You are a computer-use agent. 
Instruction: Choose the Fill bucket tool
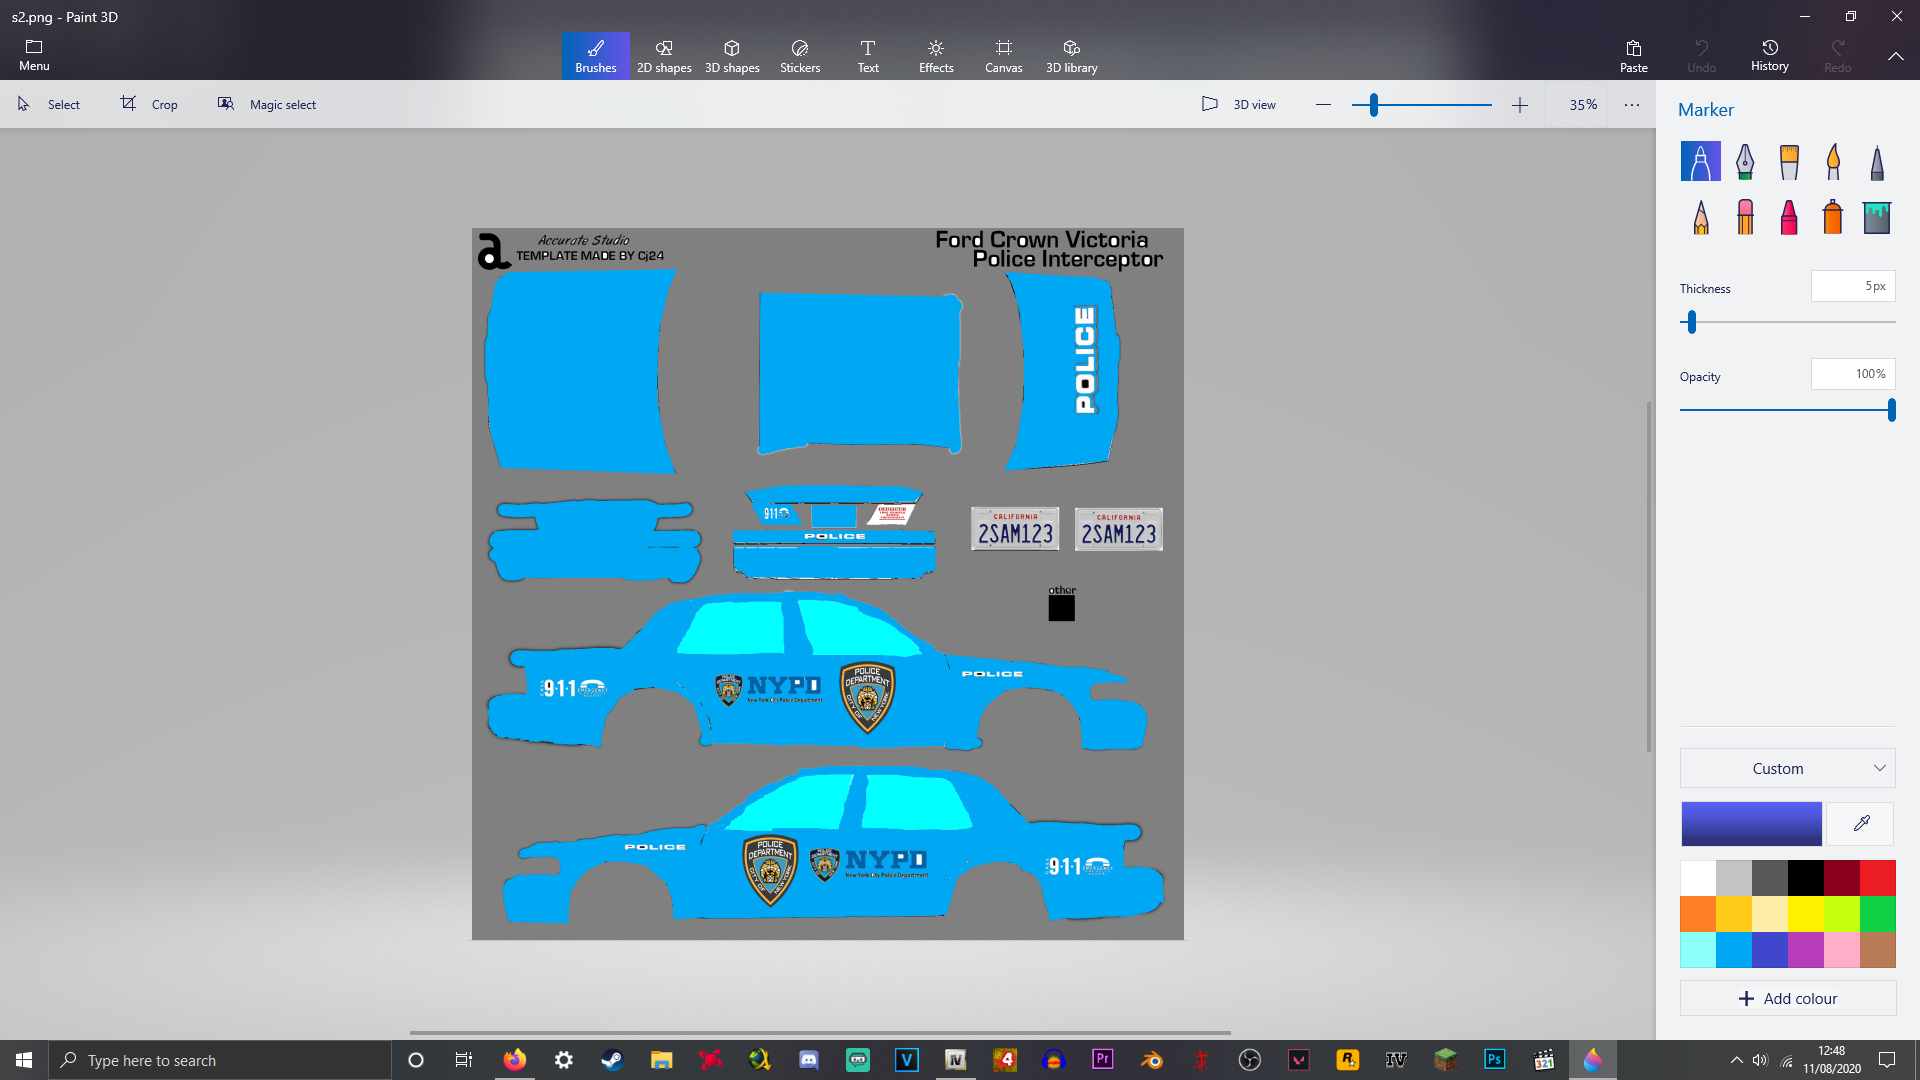tap(1877, 217)
